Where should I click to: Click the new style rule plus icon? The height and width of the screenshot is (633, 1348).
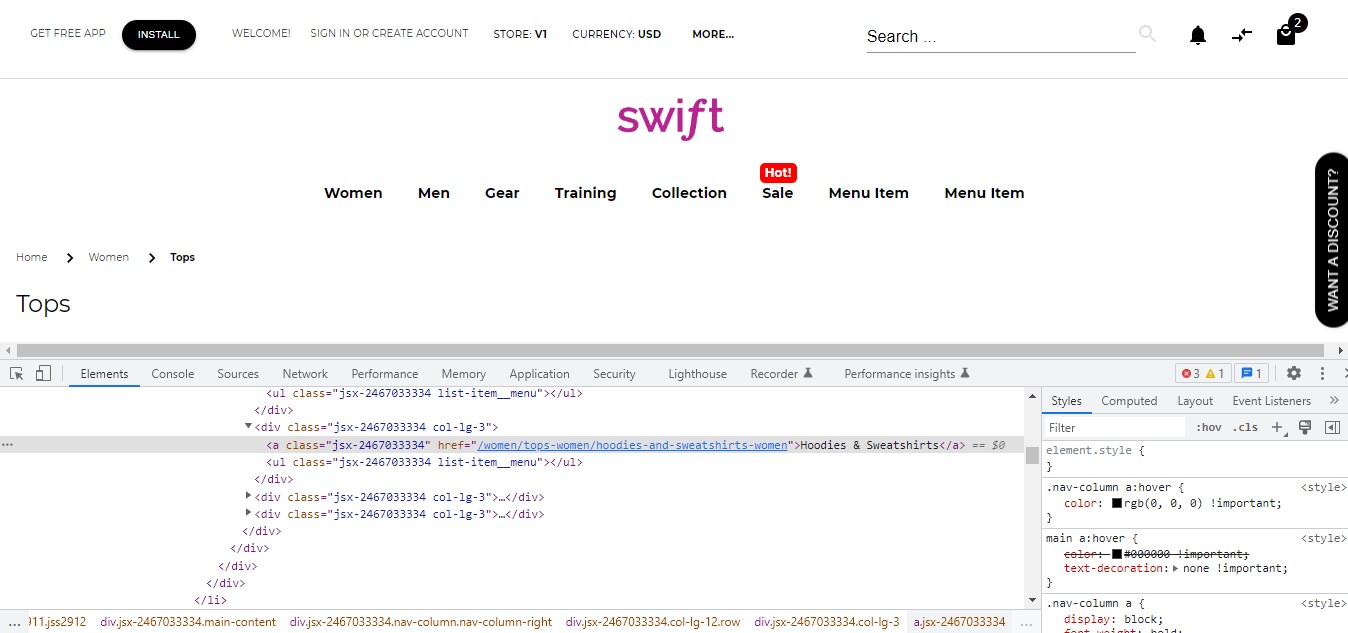pos(1277,427)
